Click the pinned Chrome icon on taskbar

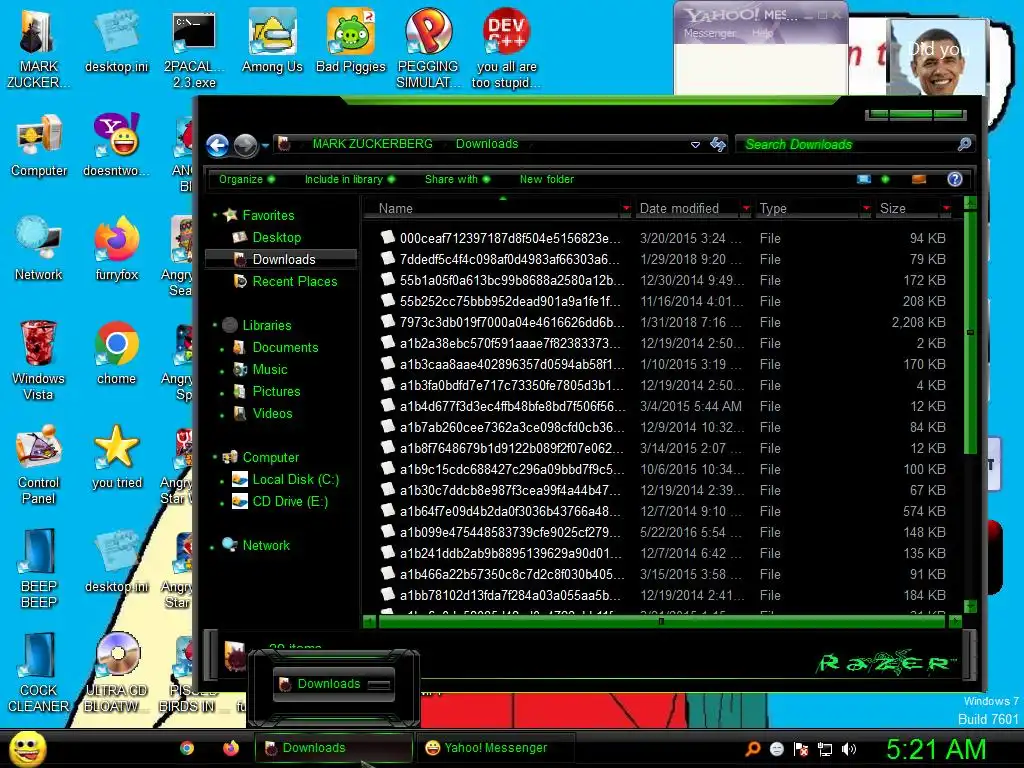(187, 748)
